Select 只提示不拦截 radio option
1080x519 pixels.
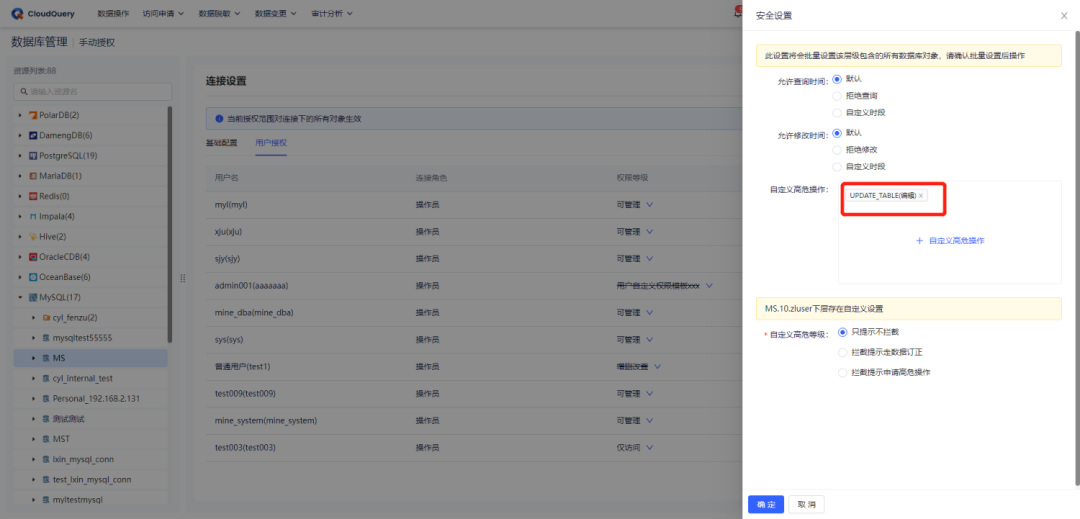[842, 332]
